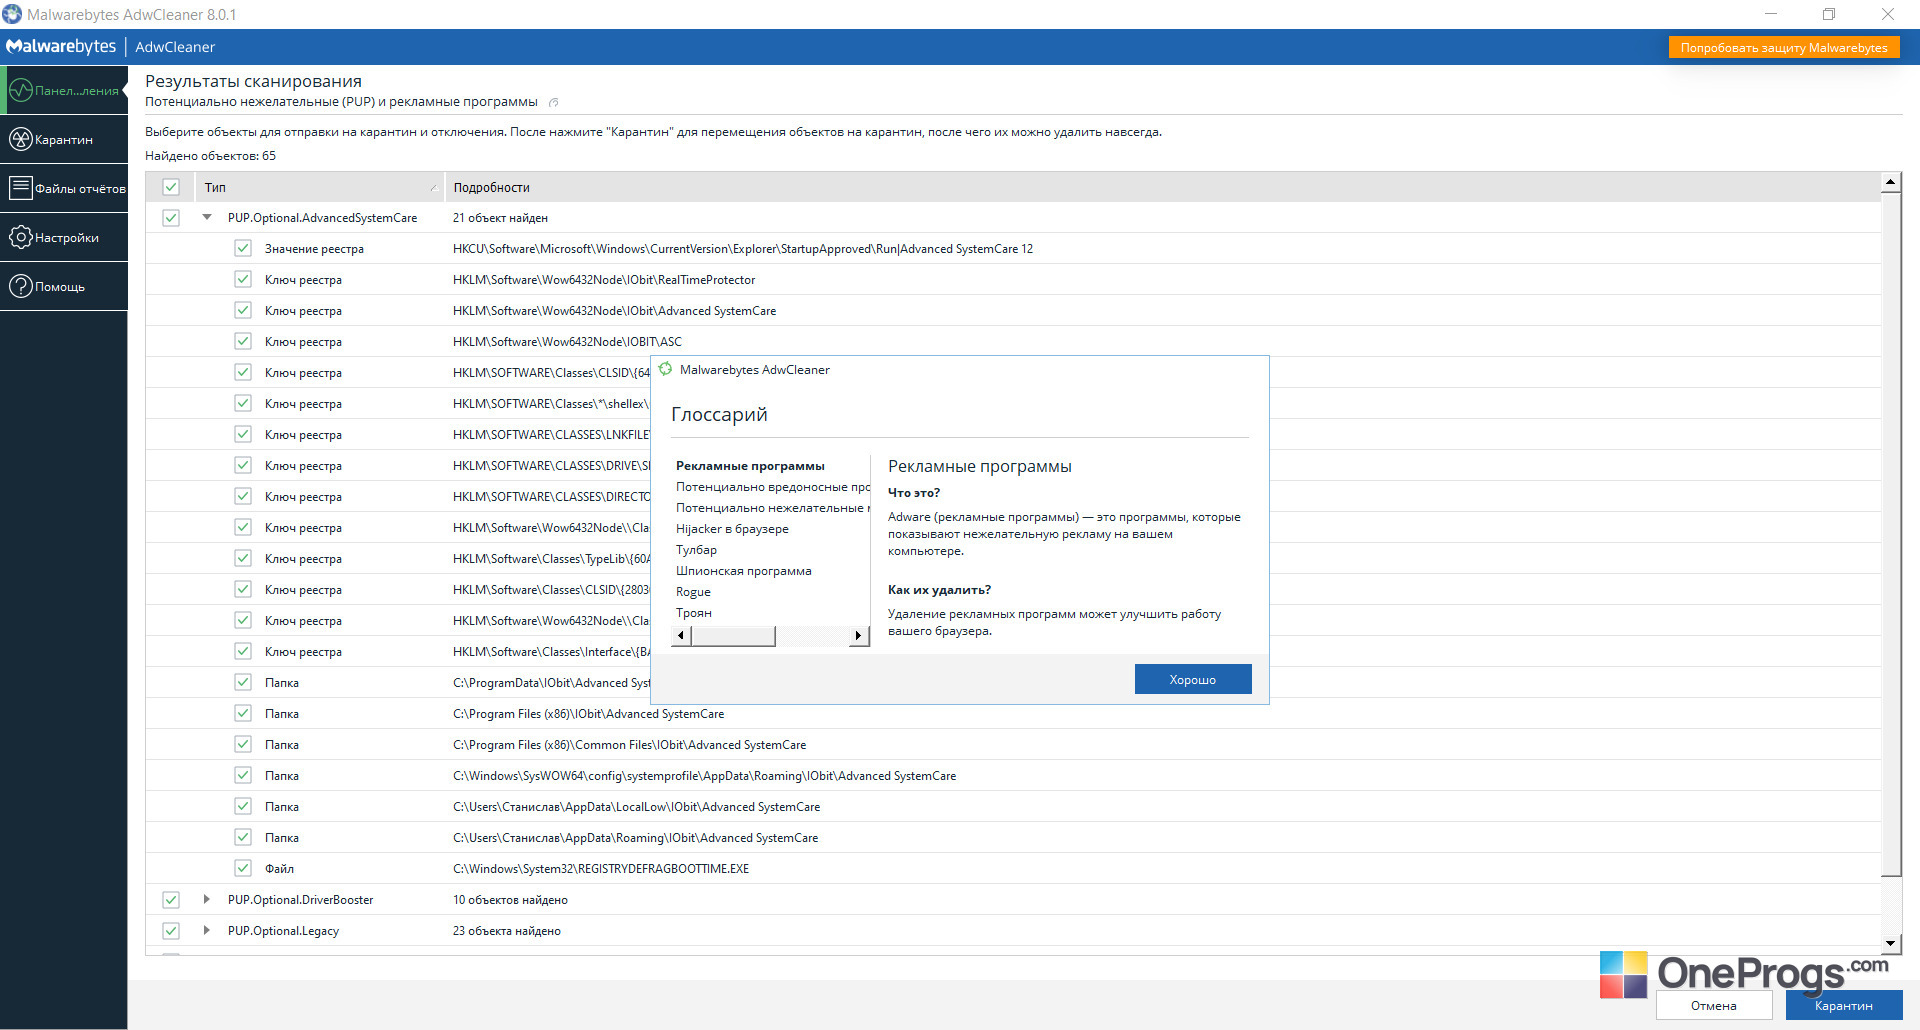Click the blue Карантин button at bottom right

click(x=1844, y=1005)
